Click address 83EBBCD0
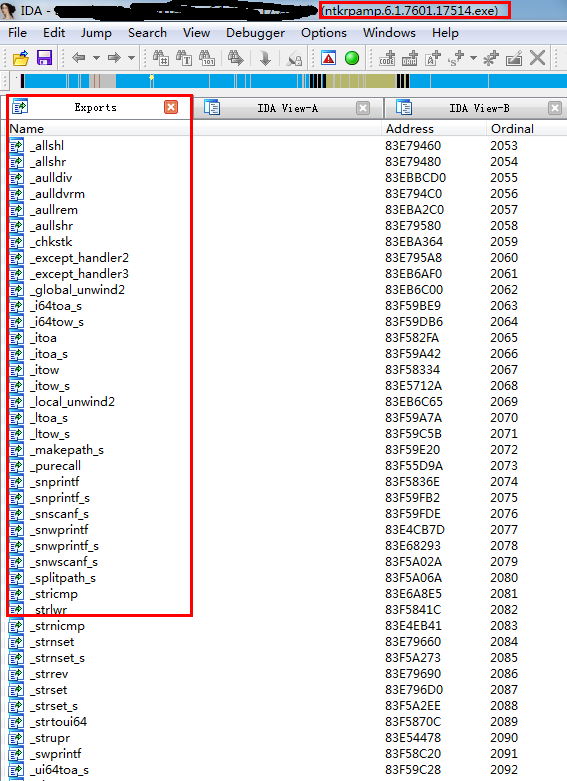The width and height of the screenshot is (567, 781). 416,178
